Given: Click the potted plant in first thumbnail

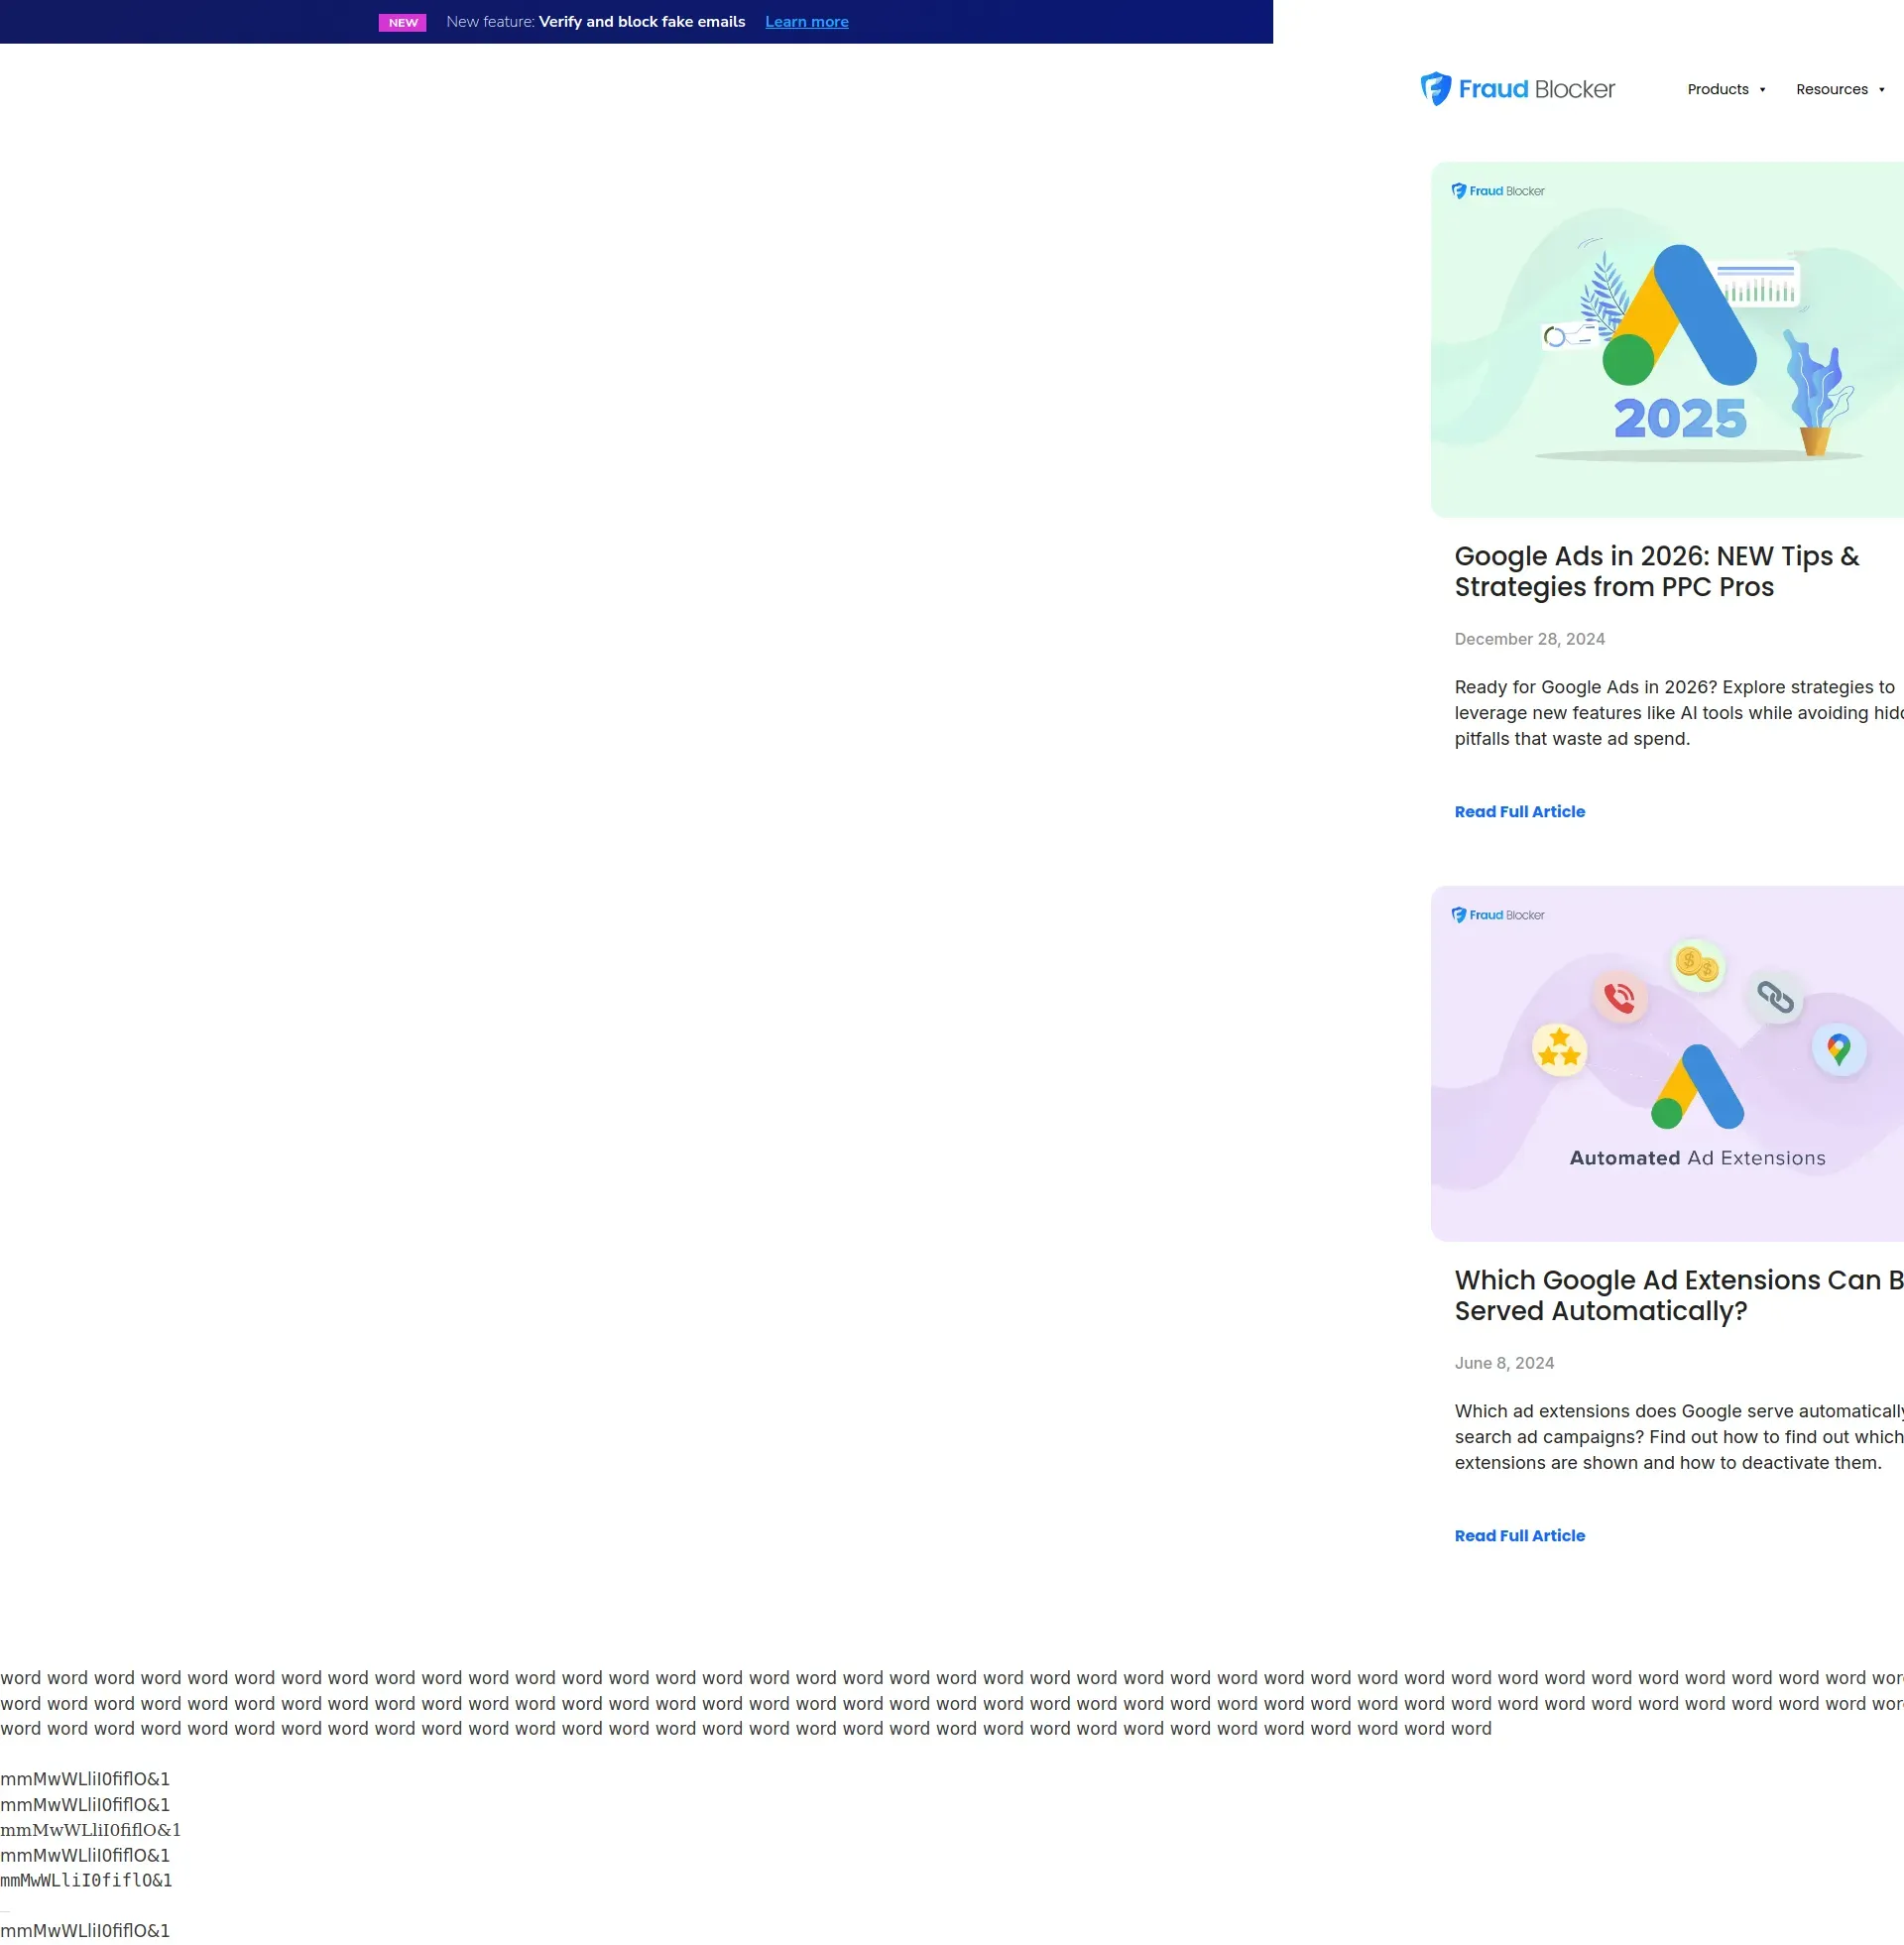Looking at the screenshot, I should (1816, 400).
